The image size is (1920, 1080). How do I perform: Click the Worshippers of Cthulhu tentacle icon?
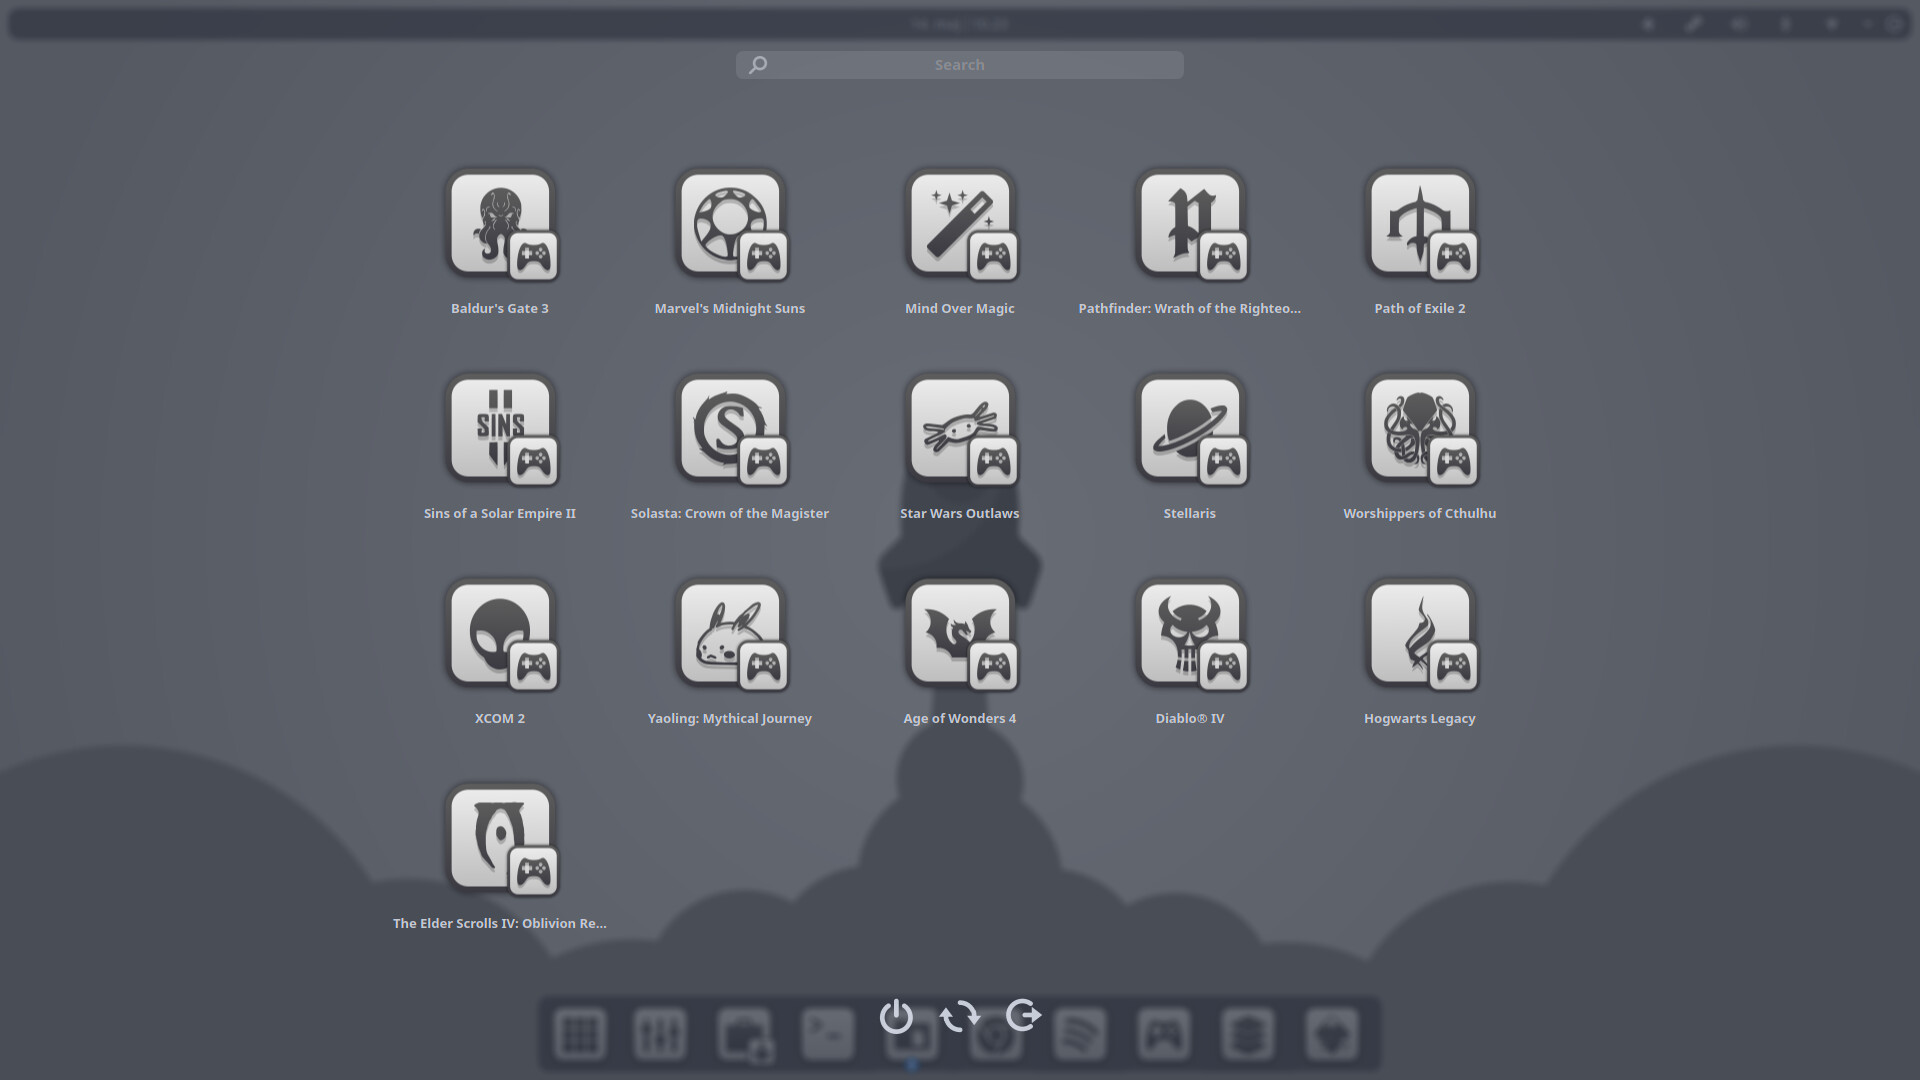click(1421, 430)
